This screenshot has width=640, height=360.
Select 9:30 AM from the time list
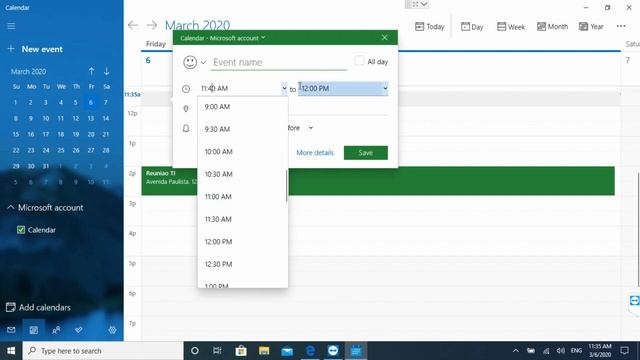[243, 129]
